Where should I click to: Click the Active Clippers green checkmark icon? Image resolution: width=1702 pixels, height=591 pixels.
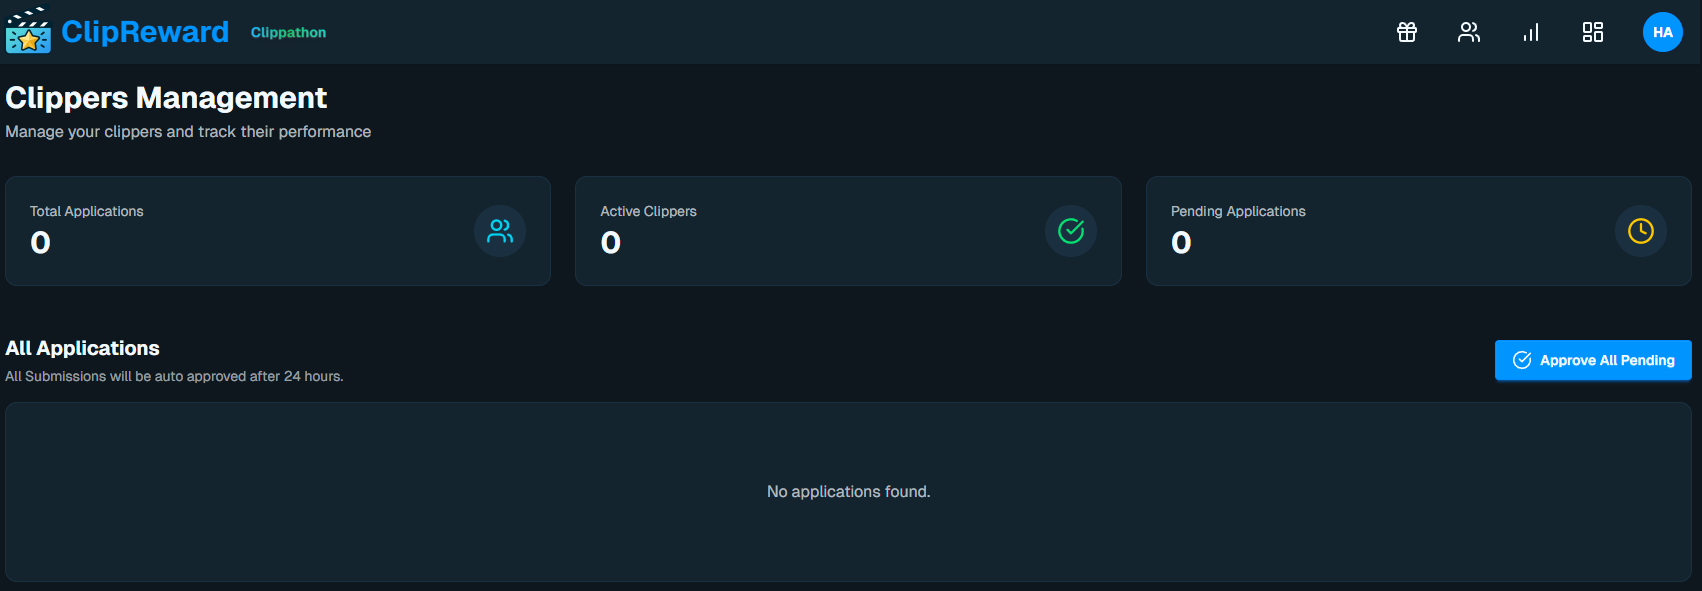point(1071,231)
